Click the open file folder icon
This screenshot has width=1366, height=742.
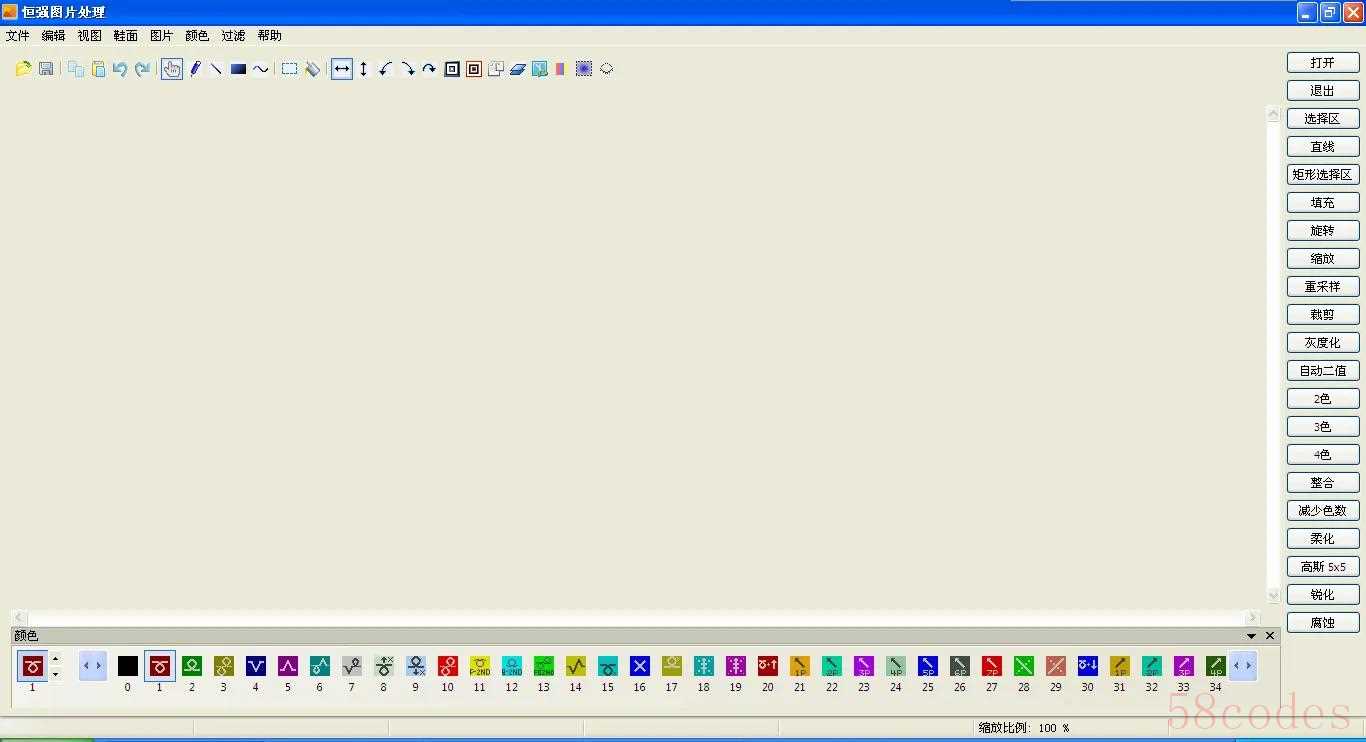pyautogui.click(x=24, y=69)
